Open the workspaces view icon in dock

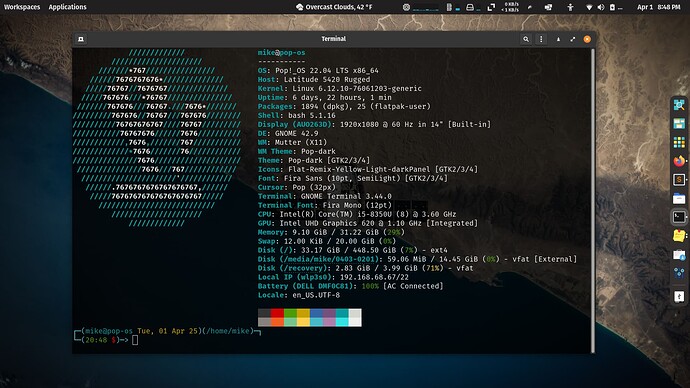tap(679, 124)
